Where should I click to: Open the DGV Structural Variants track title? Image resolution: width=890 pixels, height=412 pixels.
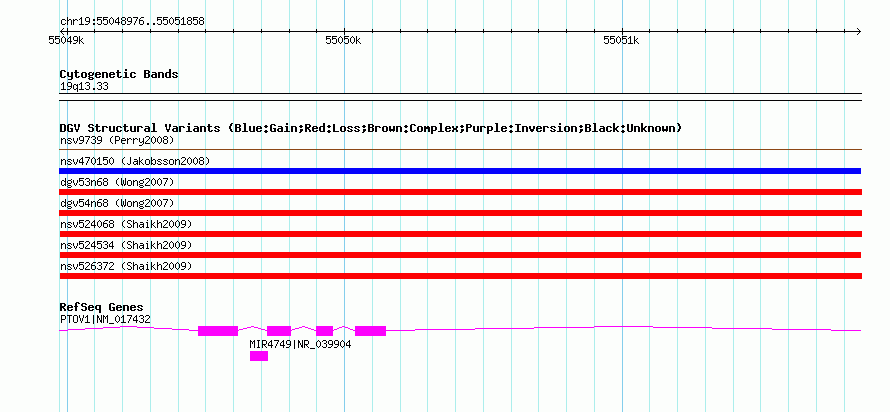tap(371, 128)
